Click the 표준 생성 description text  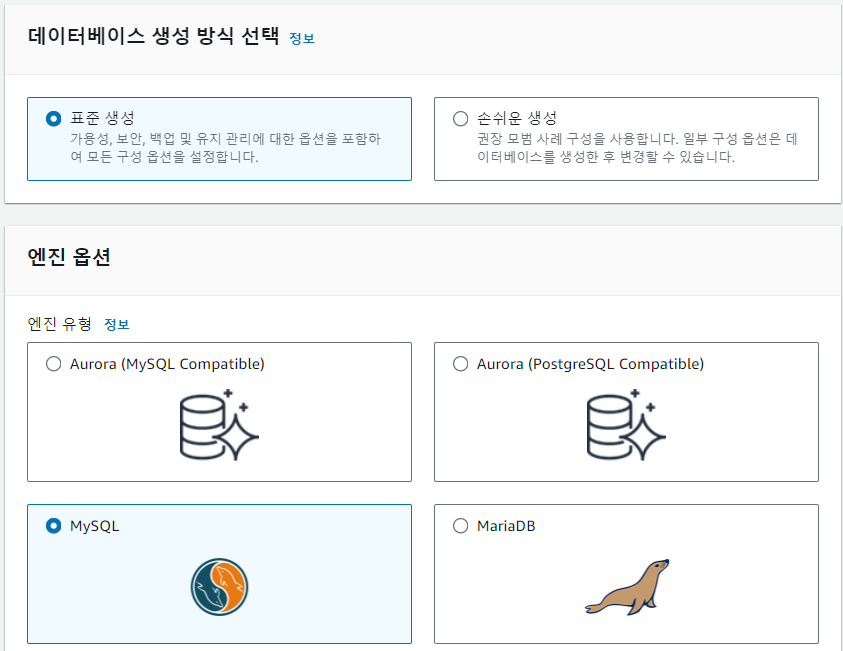pos(225,148)
